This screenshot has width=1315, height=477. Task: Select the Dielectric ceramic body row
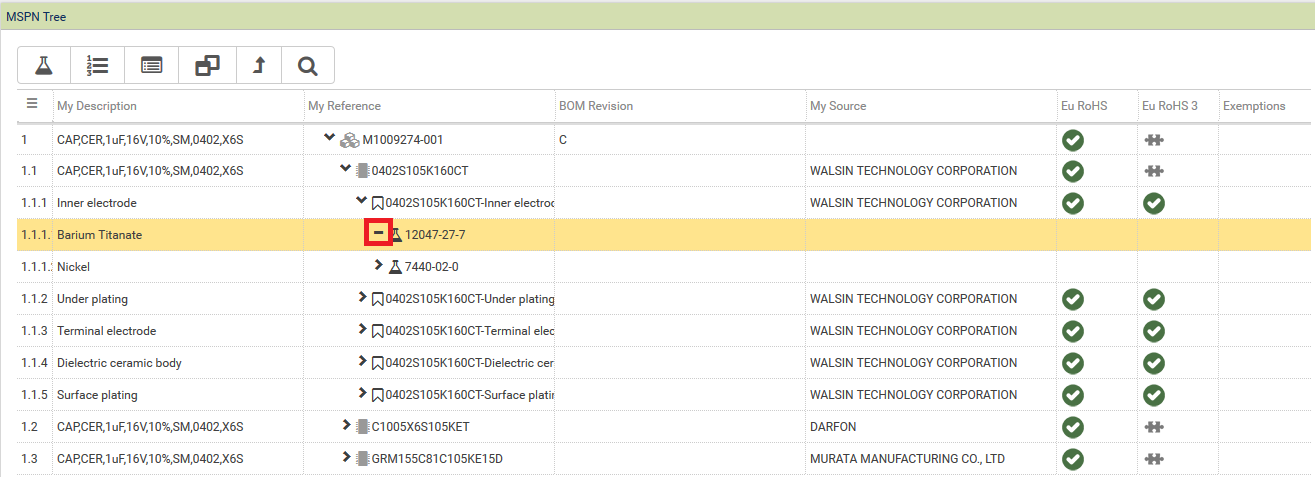point(119,363)
